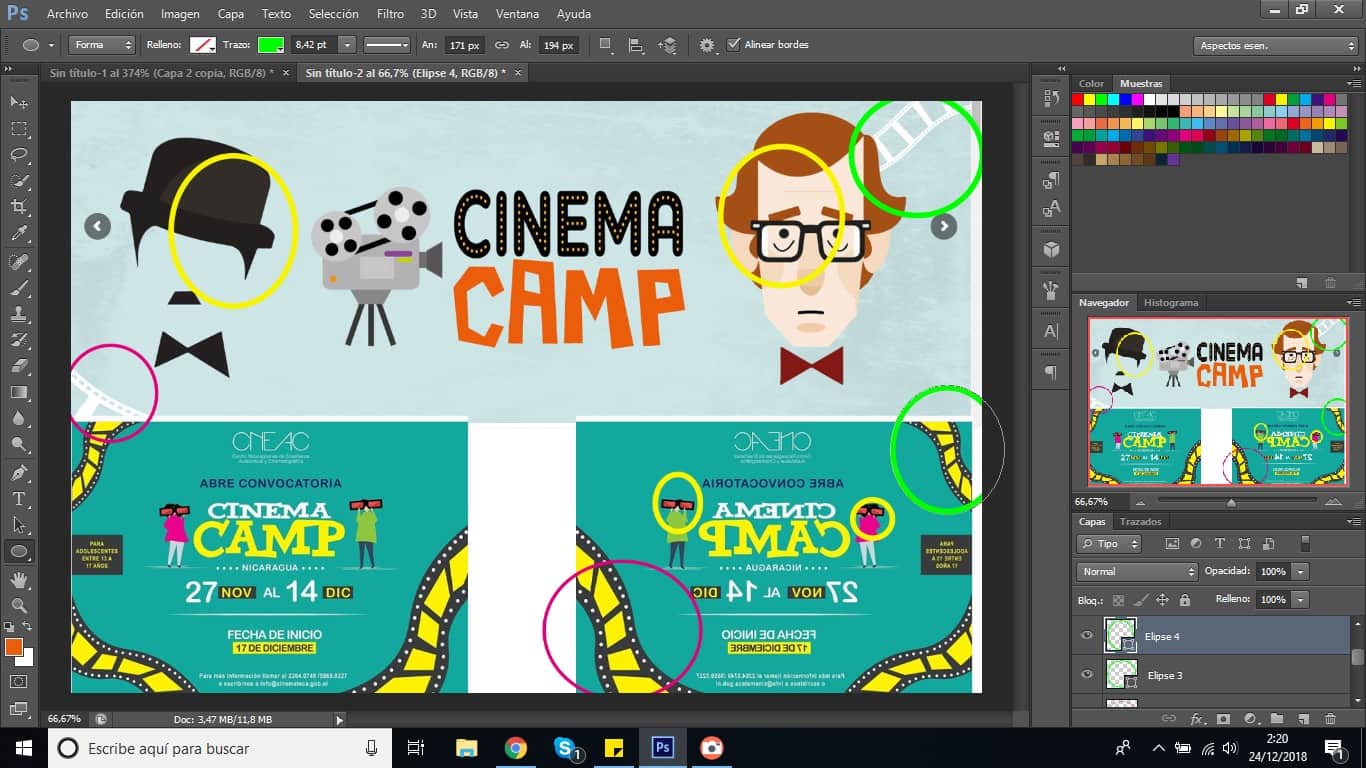
Task: Select the Ellipse shape tool
Action: coord(19,551)
